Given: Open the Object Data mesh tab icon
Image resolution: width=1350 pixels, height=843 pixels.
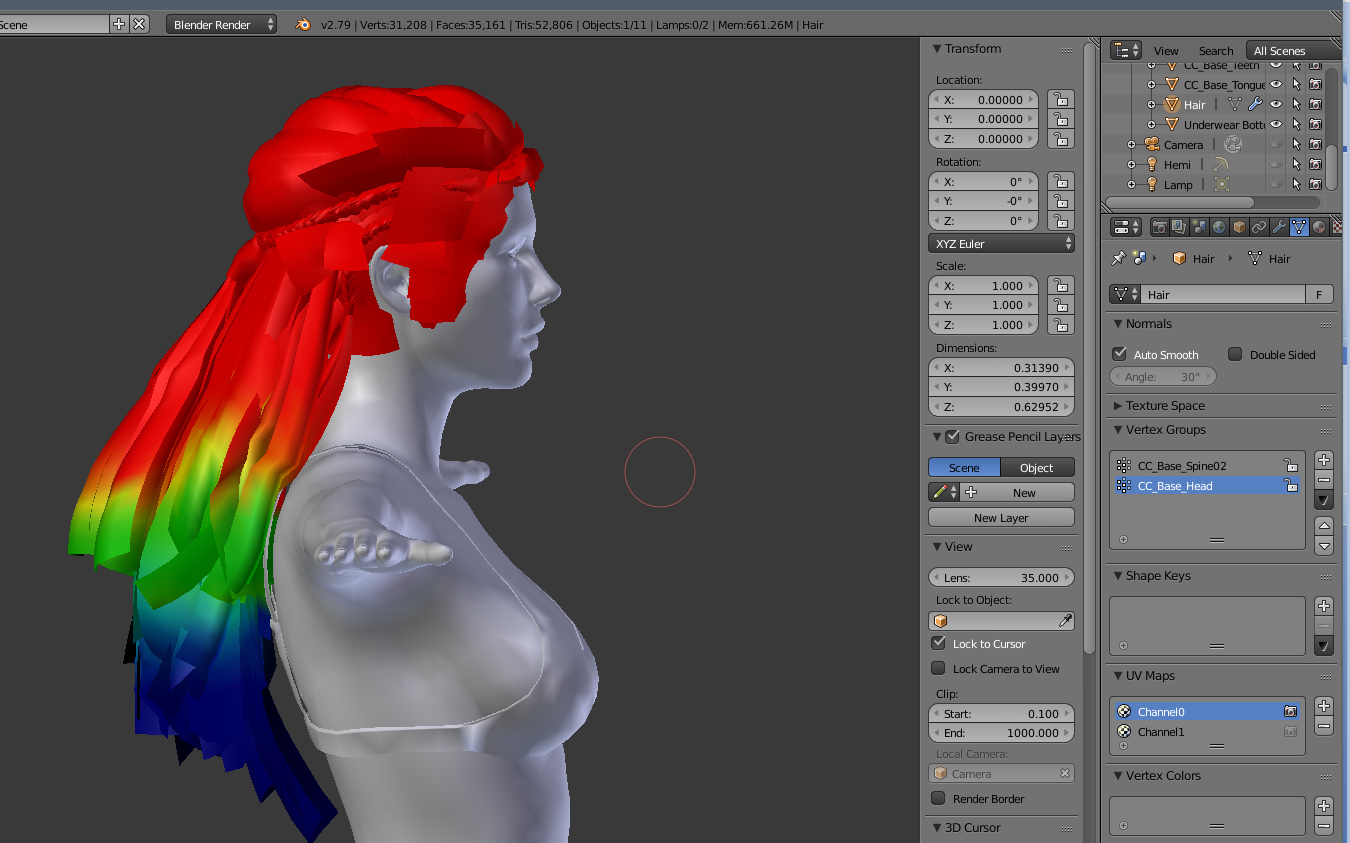Looking at the screenshot, I should click(x=1299, y=227).
